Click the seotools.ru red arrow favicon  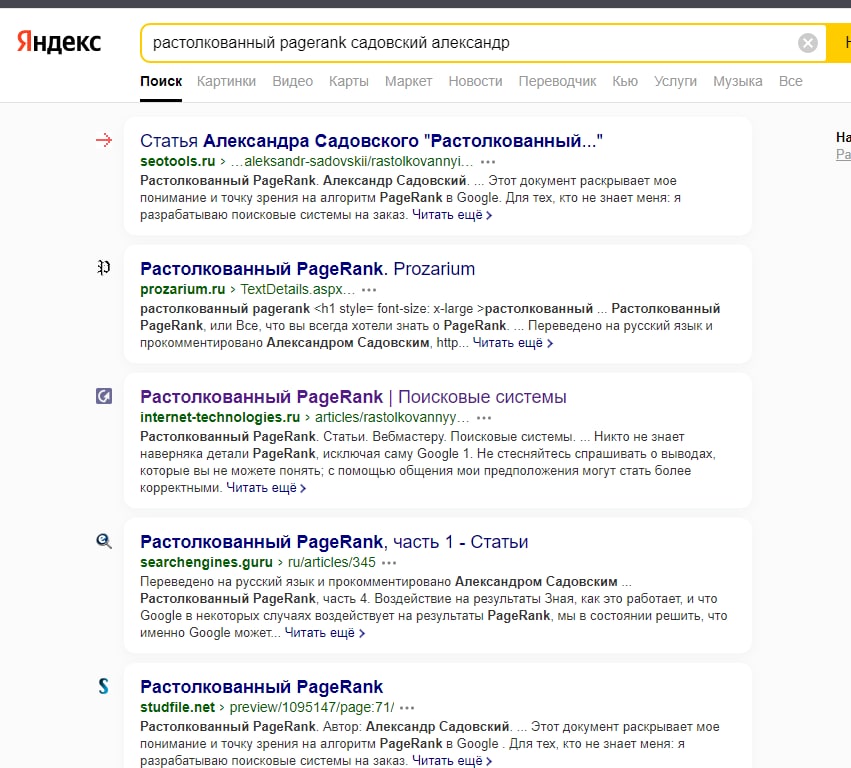[104, 140]
